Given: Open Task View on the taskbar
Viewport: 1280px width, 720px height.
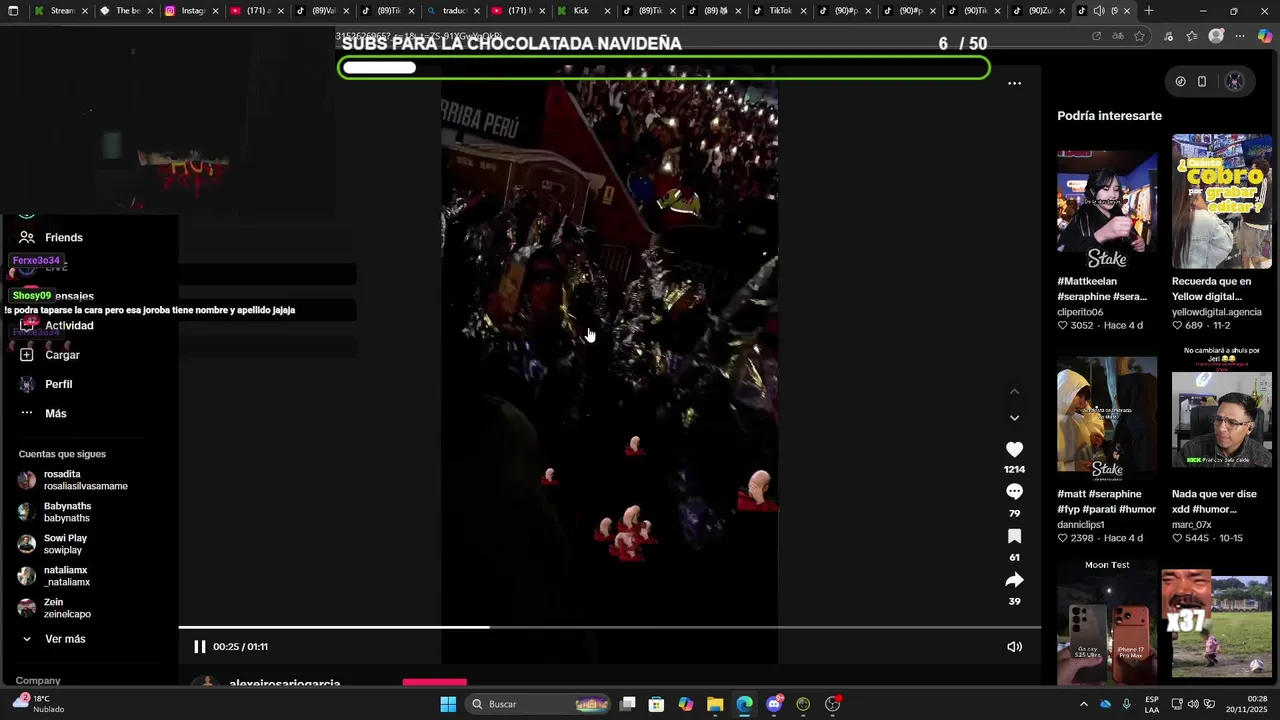Looking at the screenshot, I should [628, 704].
